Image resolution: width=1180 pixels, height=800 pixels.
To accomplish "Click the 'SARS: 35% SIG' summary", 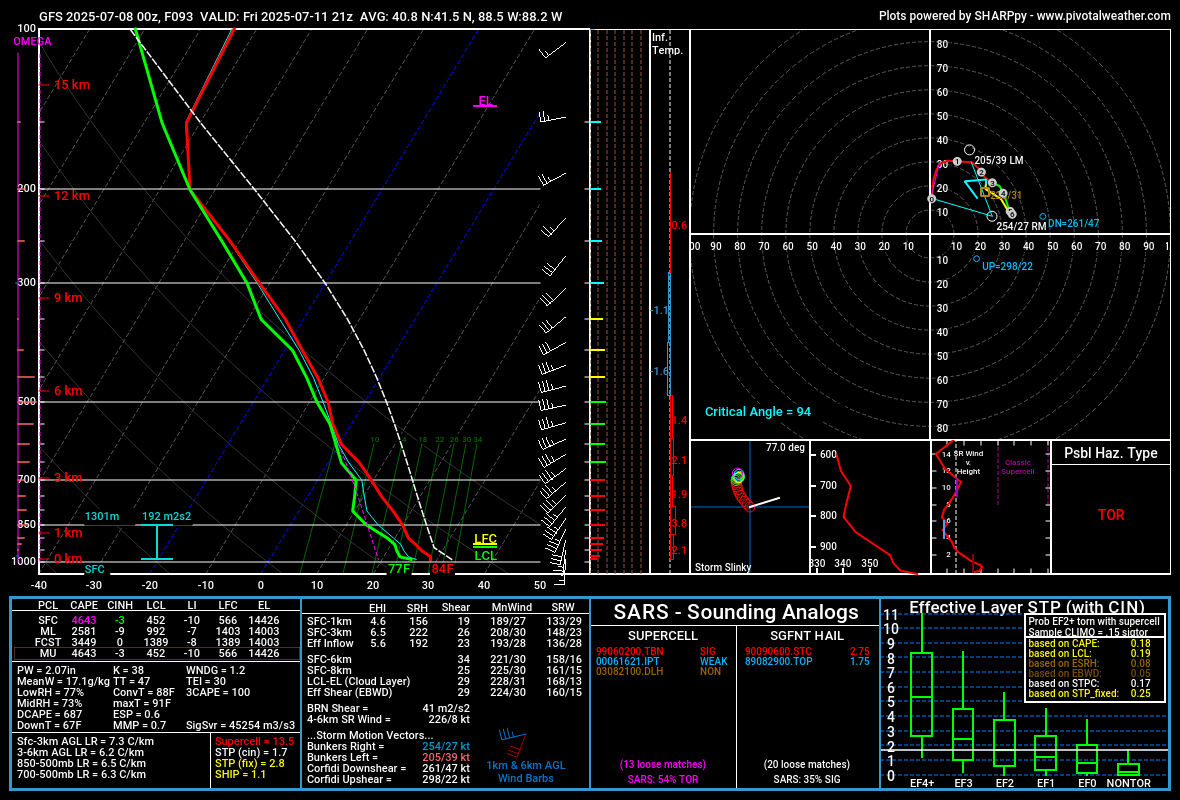I will pos(807,779).
